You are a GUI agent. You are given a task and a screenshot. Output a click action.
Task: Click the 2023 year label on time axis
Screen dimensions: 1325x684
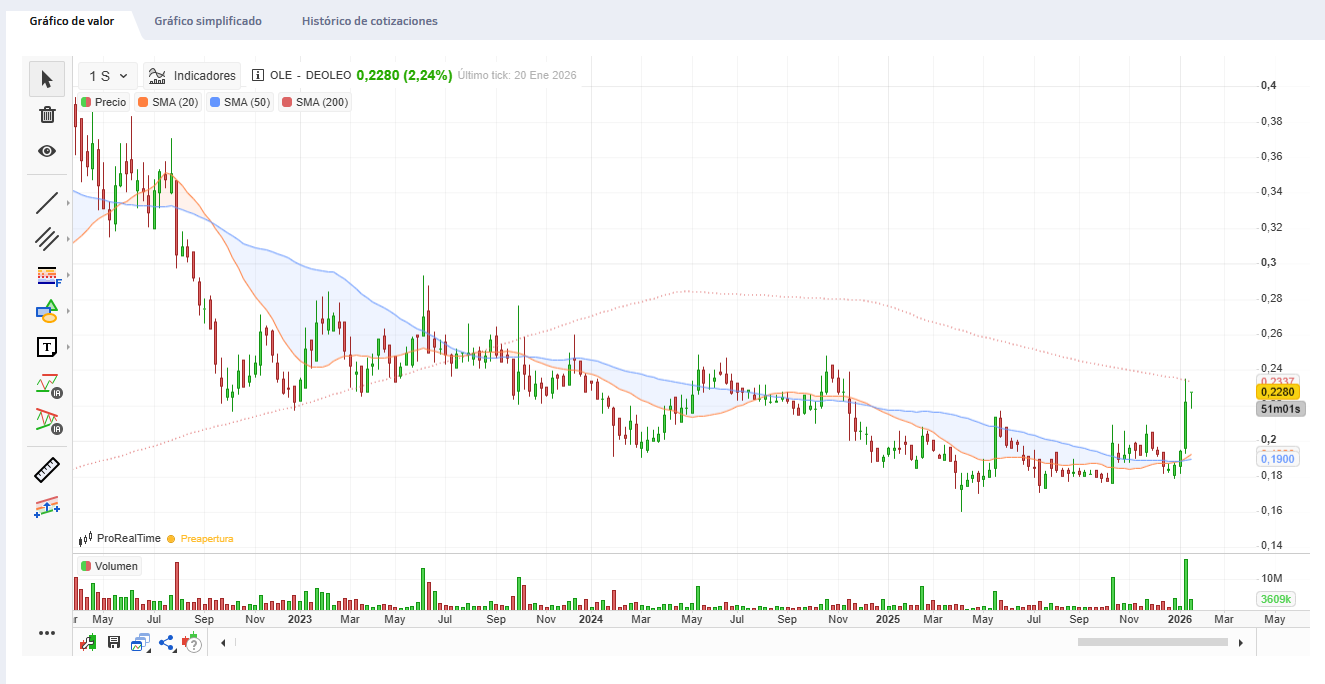[300, 619]
